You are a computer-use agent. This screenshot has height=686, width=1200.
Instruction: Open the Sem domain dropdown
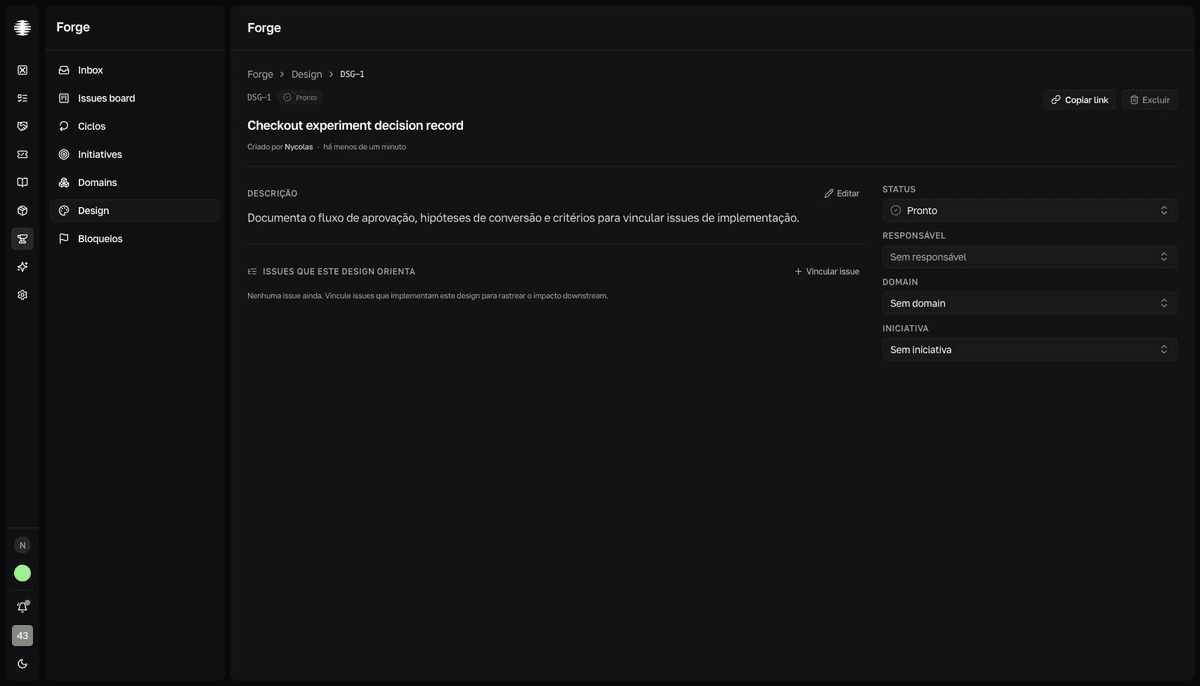click(x=1029, y=303)
